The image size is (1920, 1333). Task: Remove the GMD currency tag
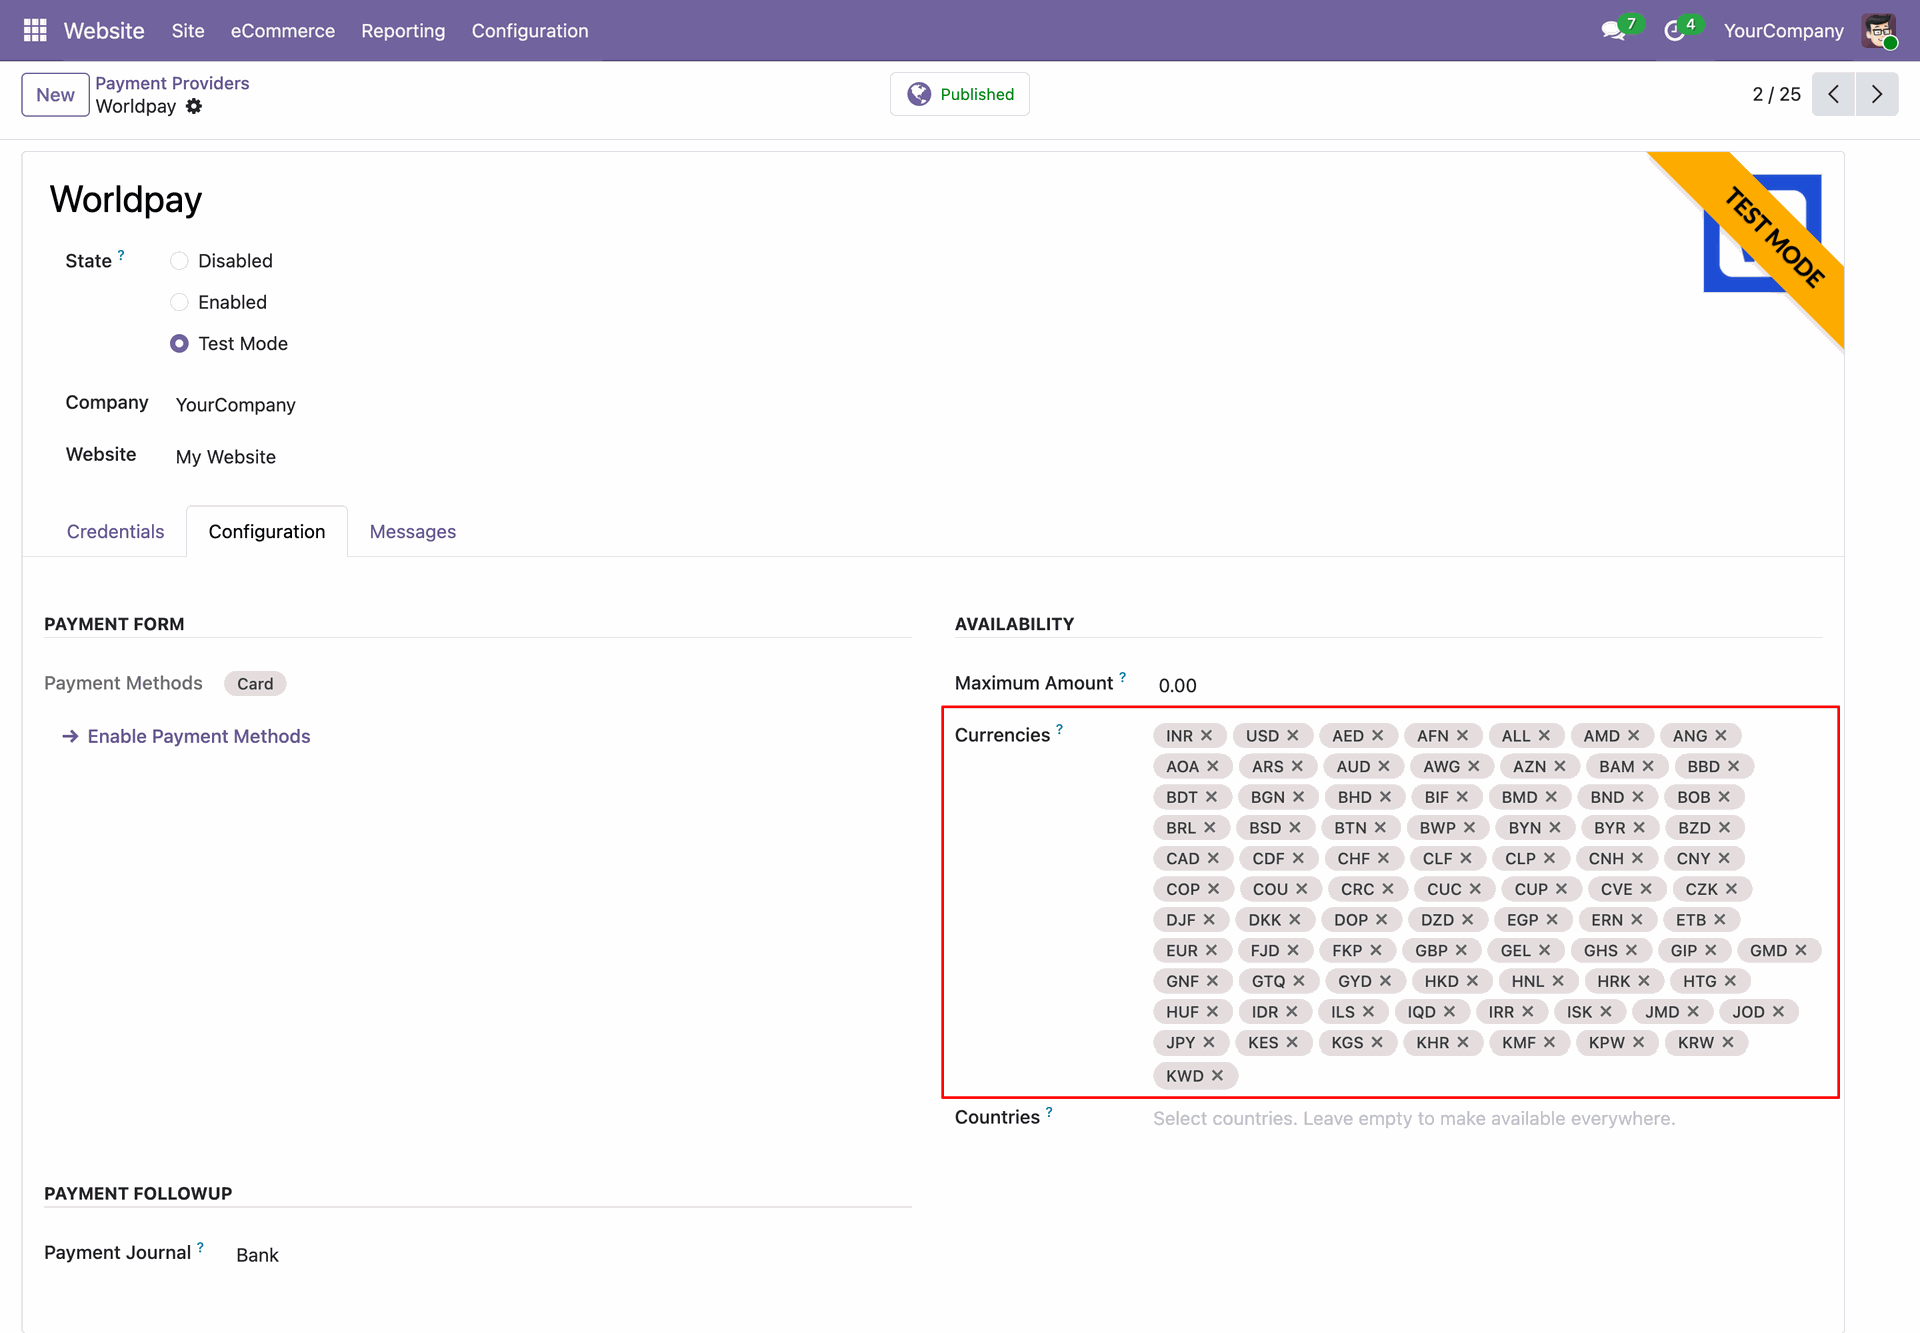tap(1801, 950)
